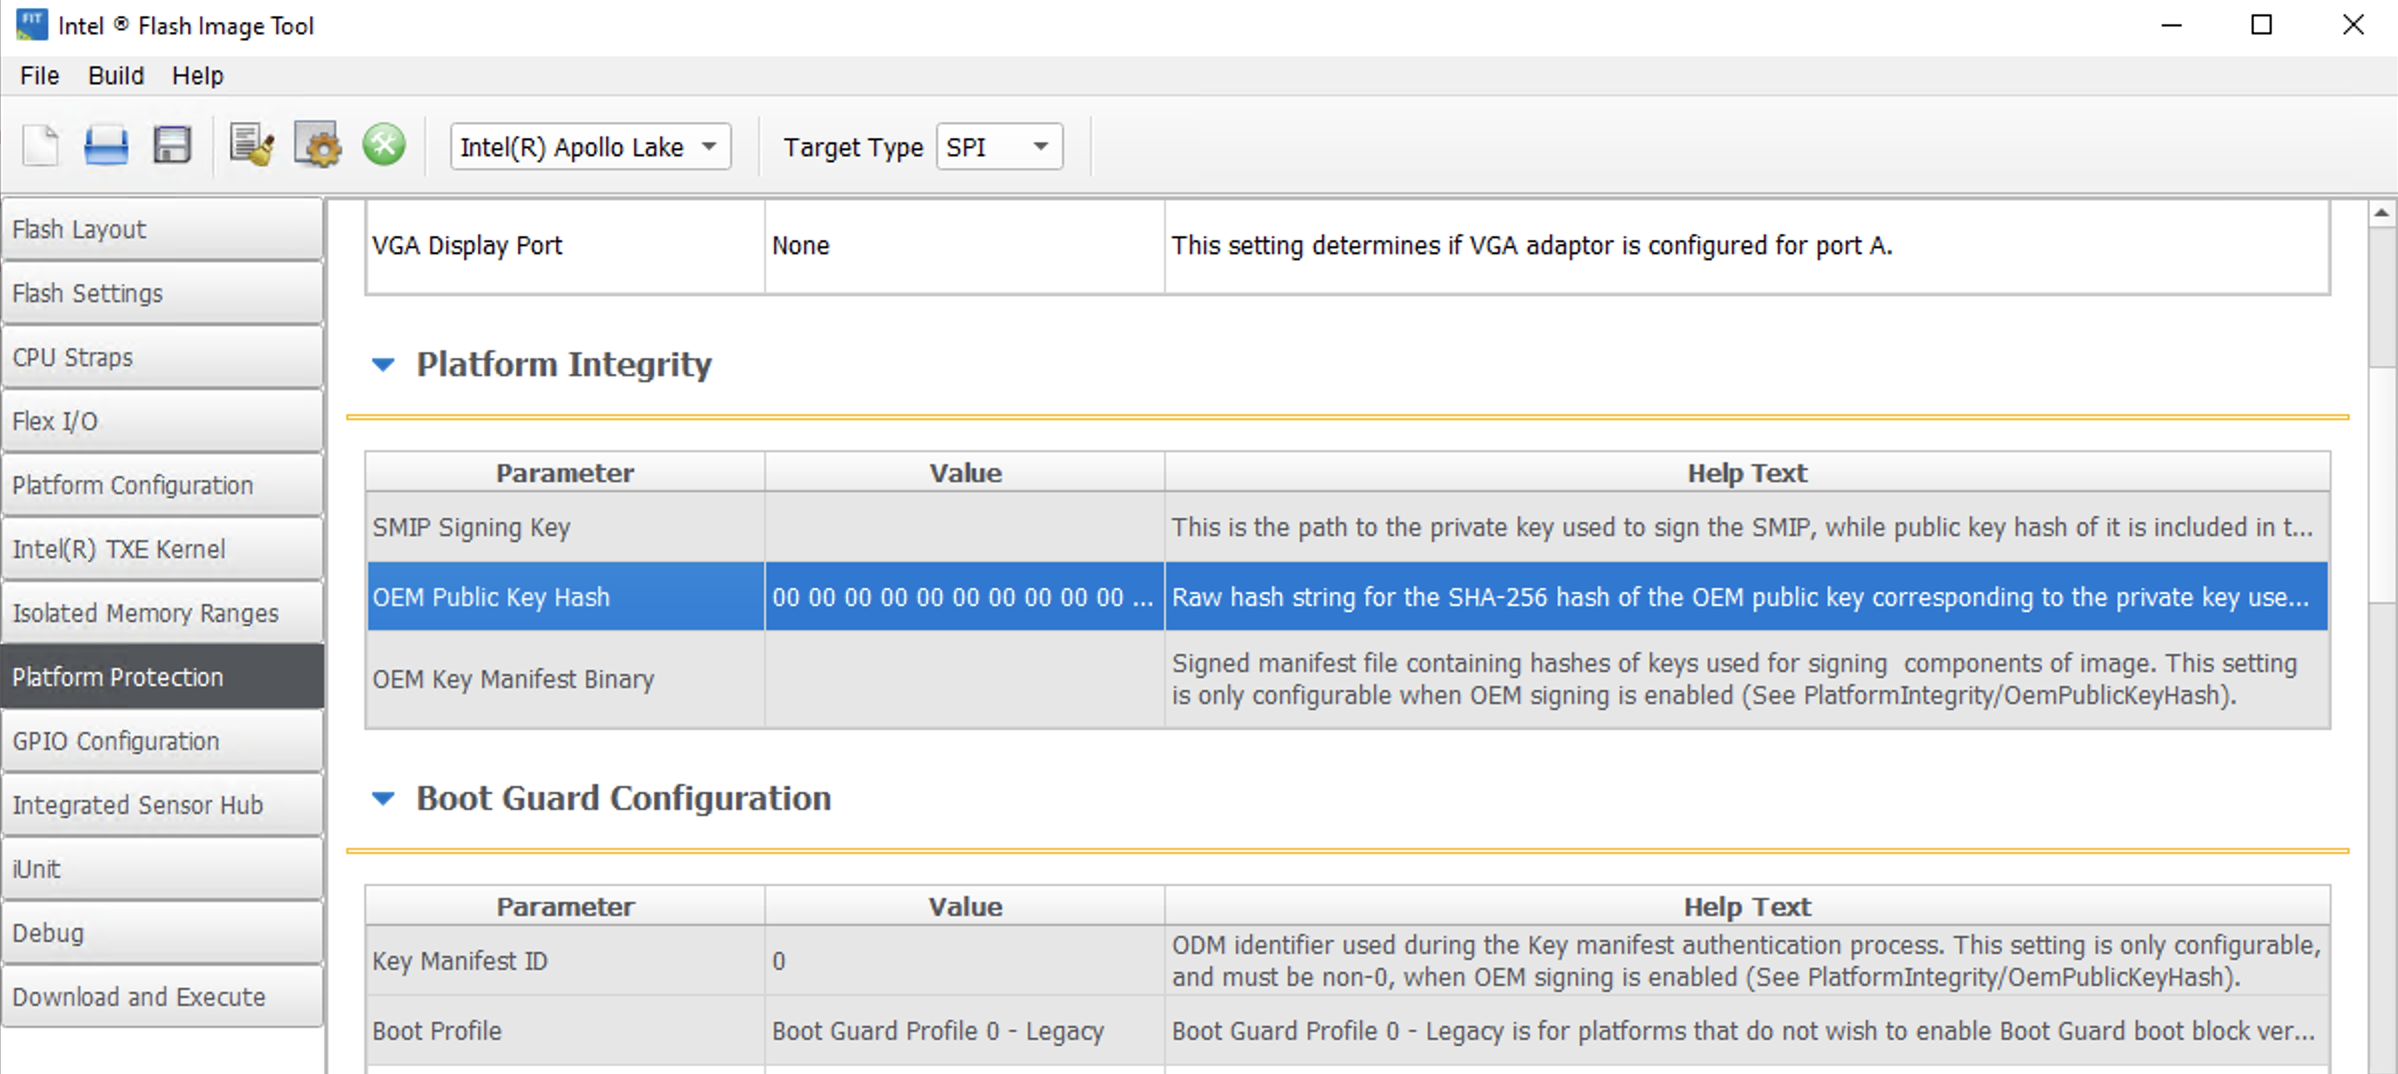Click the Build settings gear icon

coord(318,146)
